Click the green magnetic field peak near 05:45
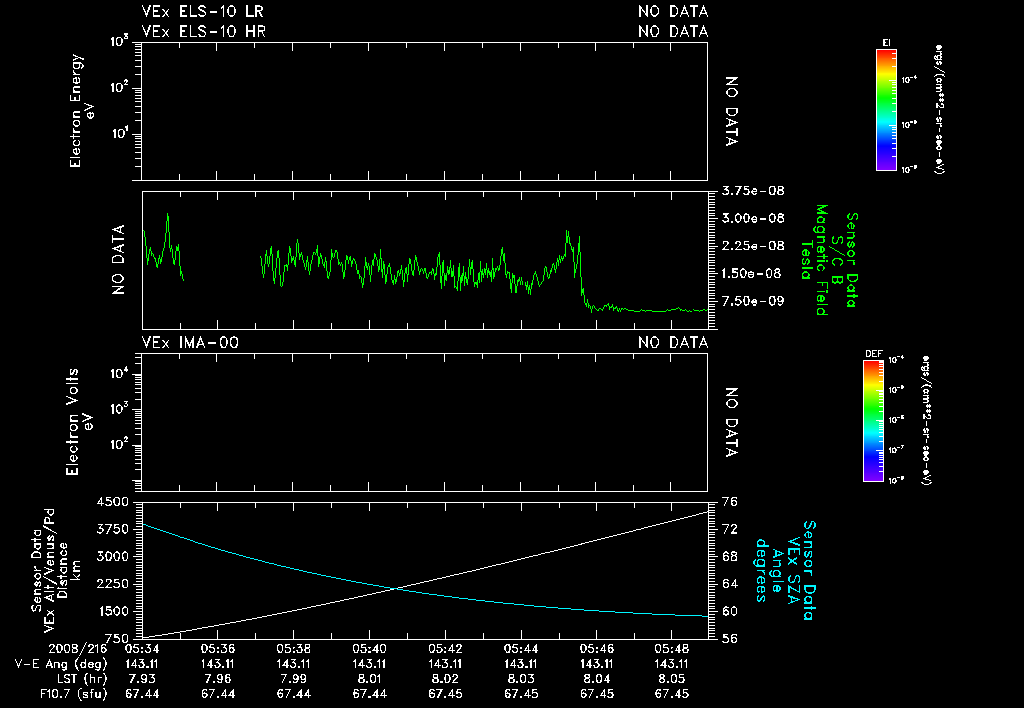 point(568,231)
